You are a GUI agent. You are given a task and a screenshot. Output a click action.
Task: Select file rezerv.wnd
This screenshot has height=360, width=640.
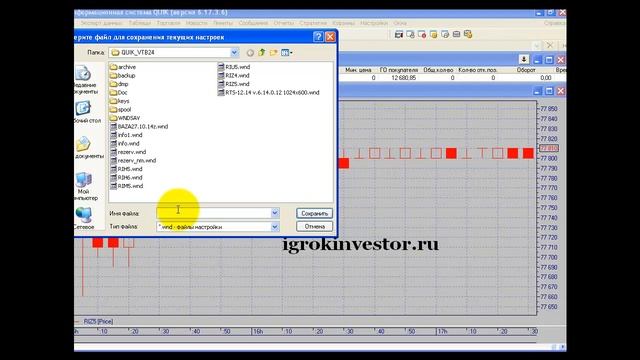coord(128,152)
